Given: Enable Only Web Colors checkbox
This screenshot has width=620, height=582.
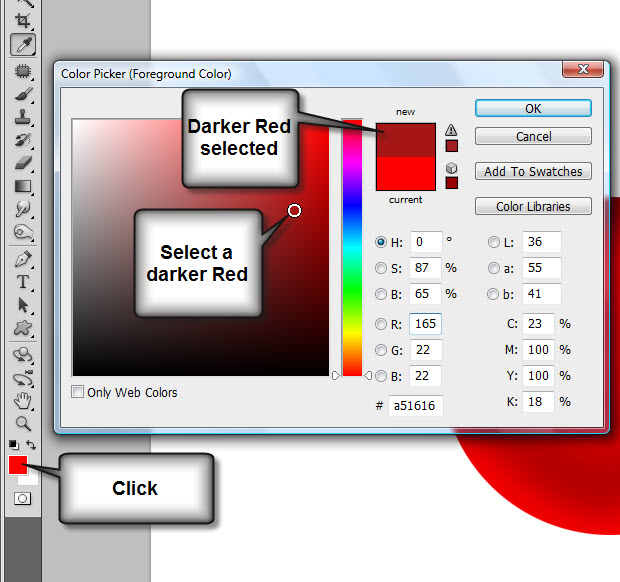Looking at the screenshot, I should coord(78,392).
